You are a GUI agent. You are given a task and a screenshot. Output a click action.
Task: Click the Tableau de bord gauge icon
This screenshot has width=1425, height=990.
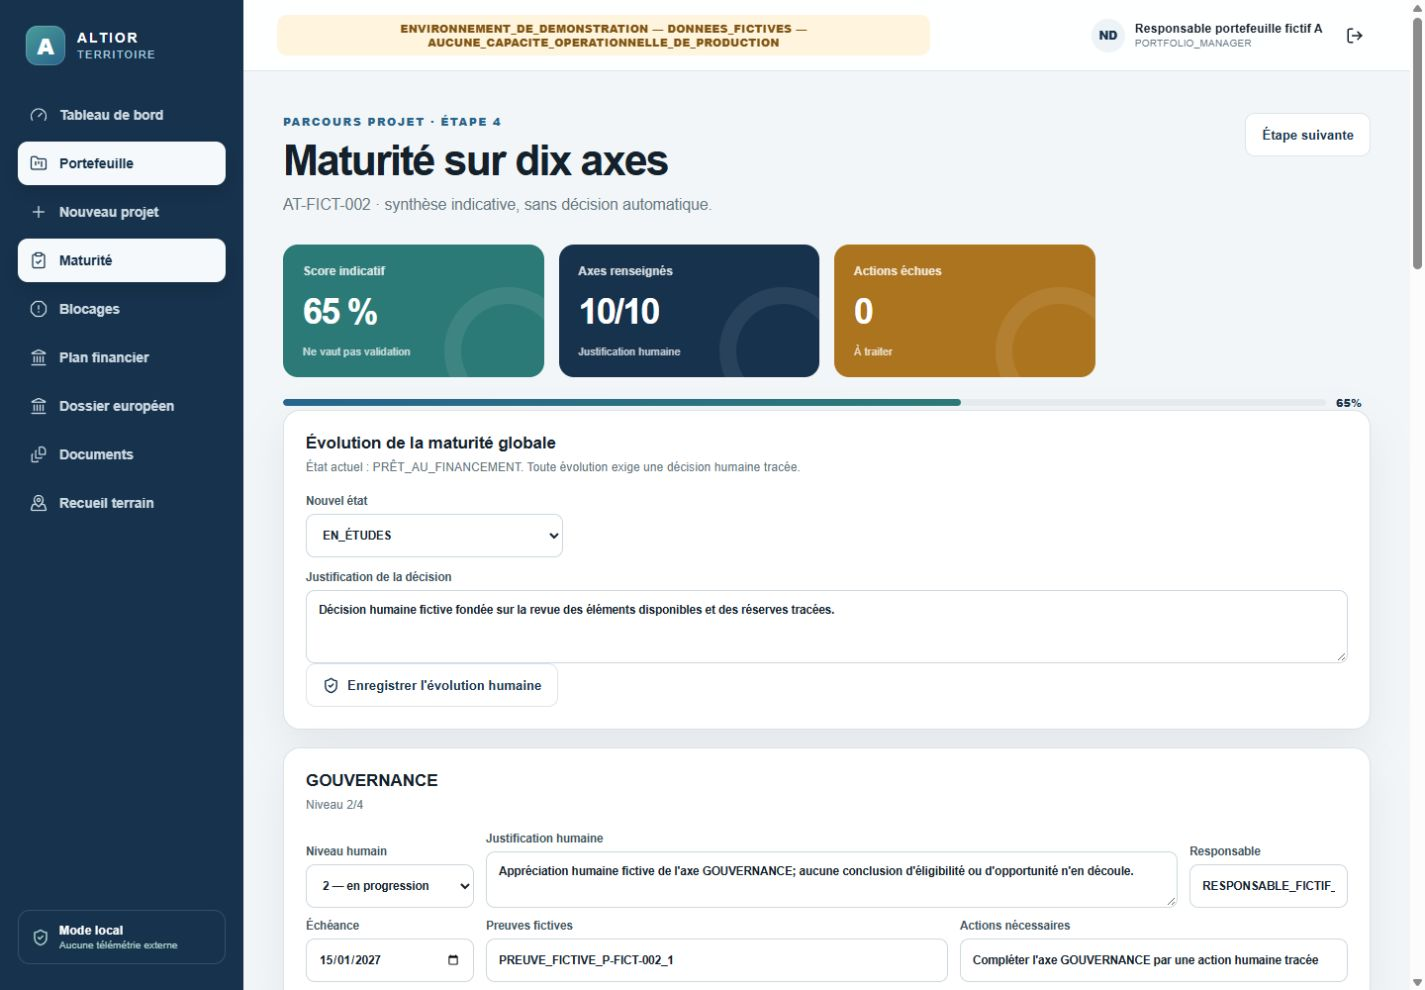click(x=39, y=115)
